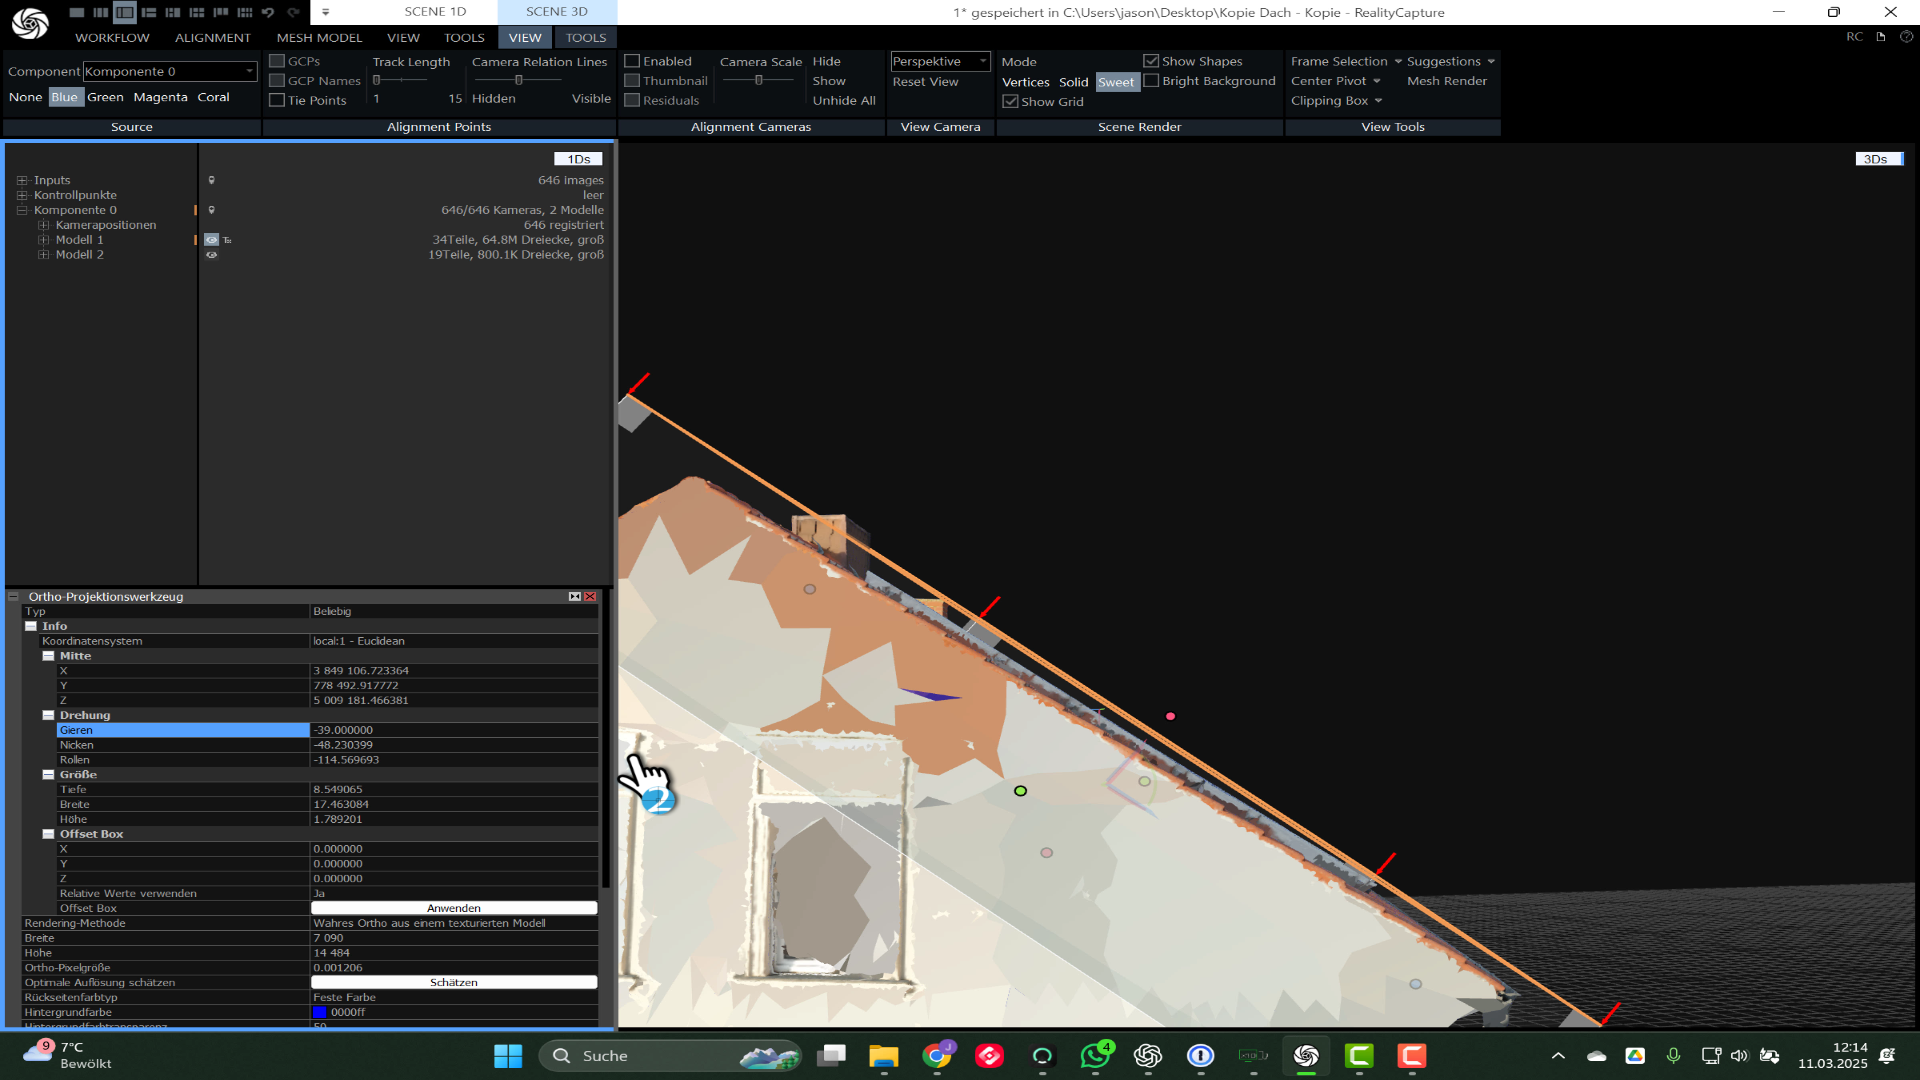Toggle visibility eye for Modell 2
This screenshot has height=1080, width=1920.
click(x=211, y=255)
